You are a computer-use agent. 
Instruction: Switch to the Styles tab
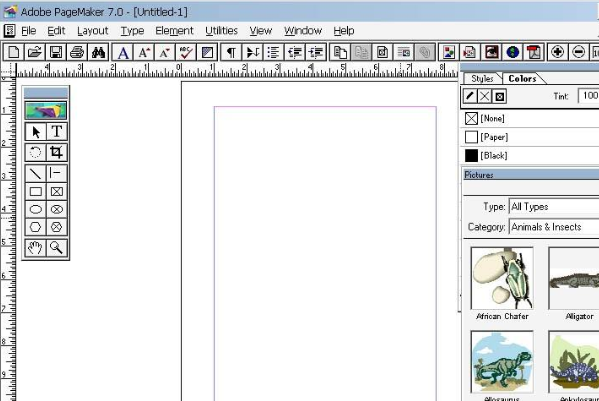pos(482,79)
